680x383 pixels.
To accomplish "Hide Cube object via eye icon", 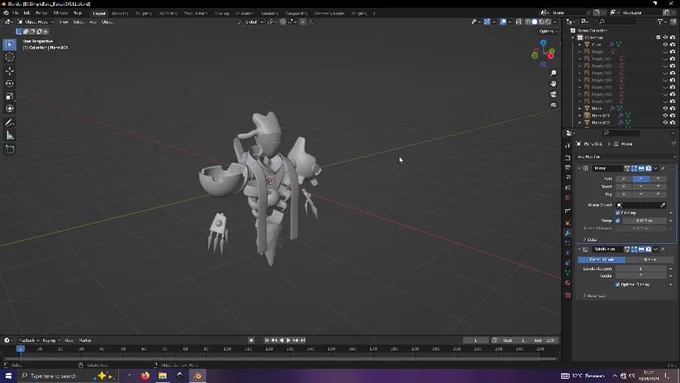I will (665, 44).
